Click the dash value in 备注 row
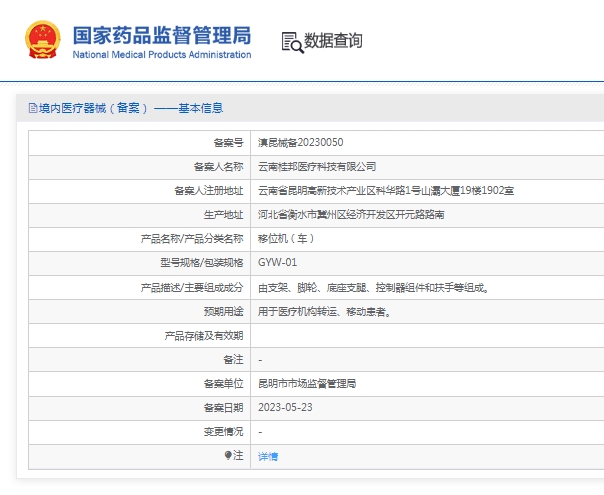Viewport: 604px width, 495px height. tap(260, 361)
